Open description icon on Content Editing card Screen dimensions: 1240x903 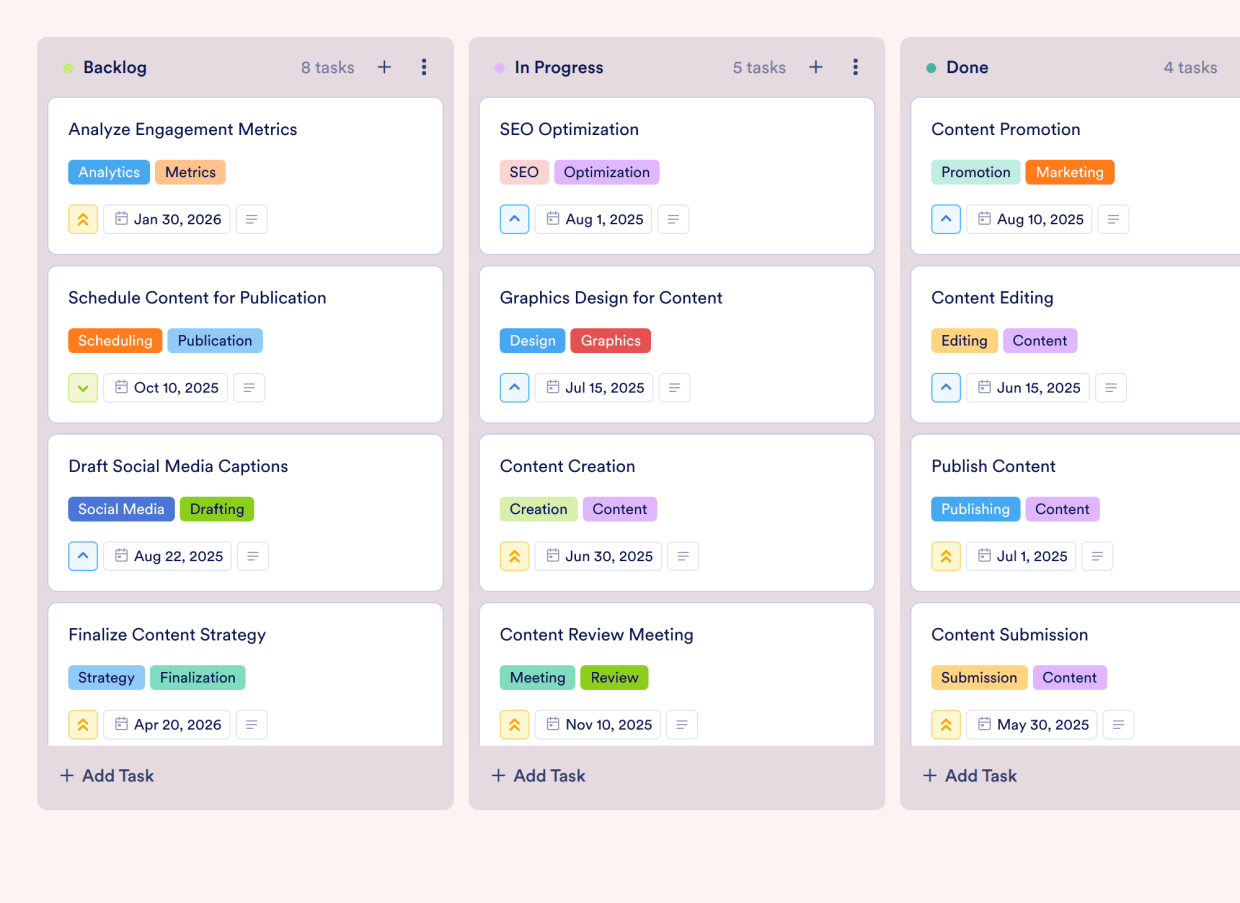(x=1111, y=388)
